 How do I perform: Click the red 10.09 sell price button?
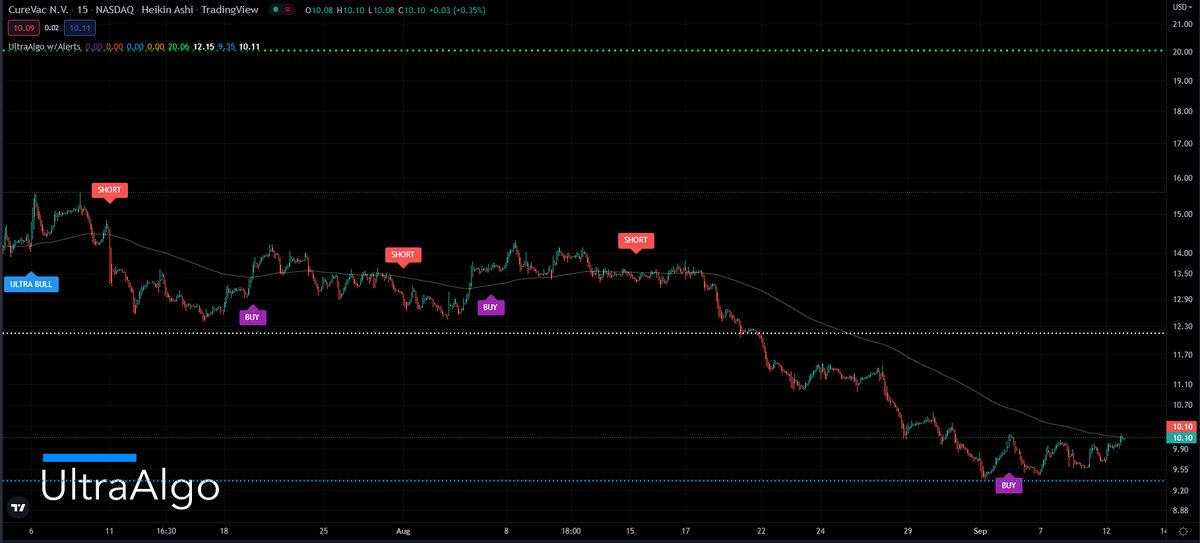point(22,28)
